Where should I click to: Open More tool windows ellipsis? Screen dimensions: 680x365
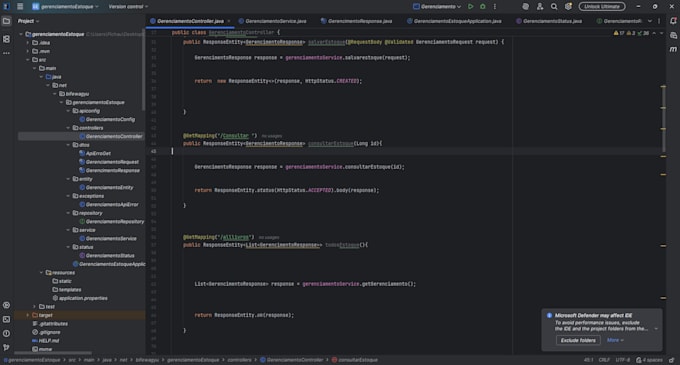pos(7,53)
